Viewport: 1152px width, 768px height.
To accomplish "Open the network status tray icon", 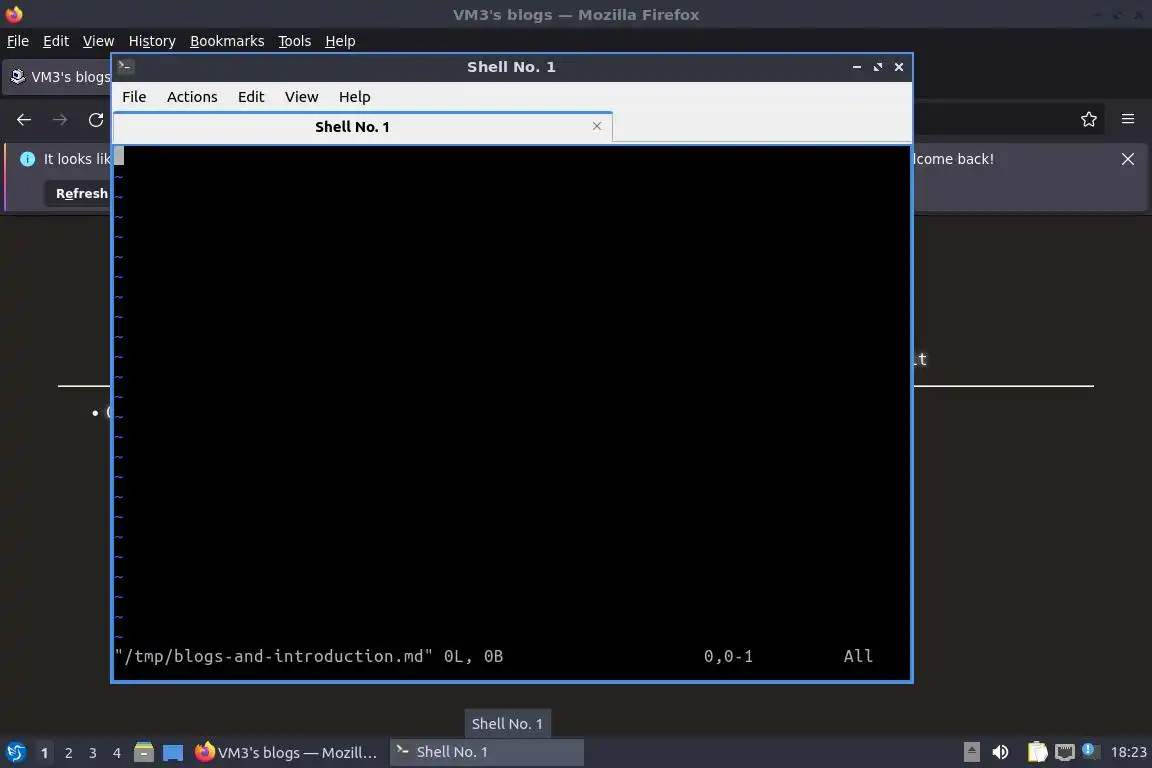I will [x=1065, y=752].
